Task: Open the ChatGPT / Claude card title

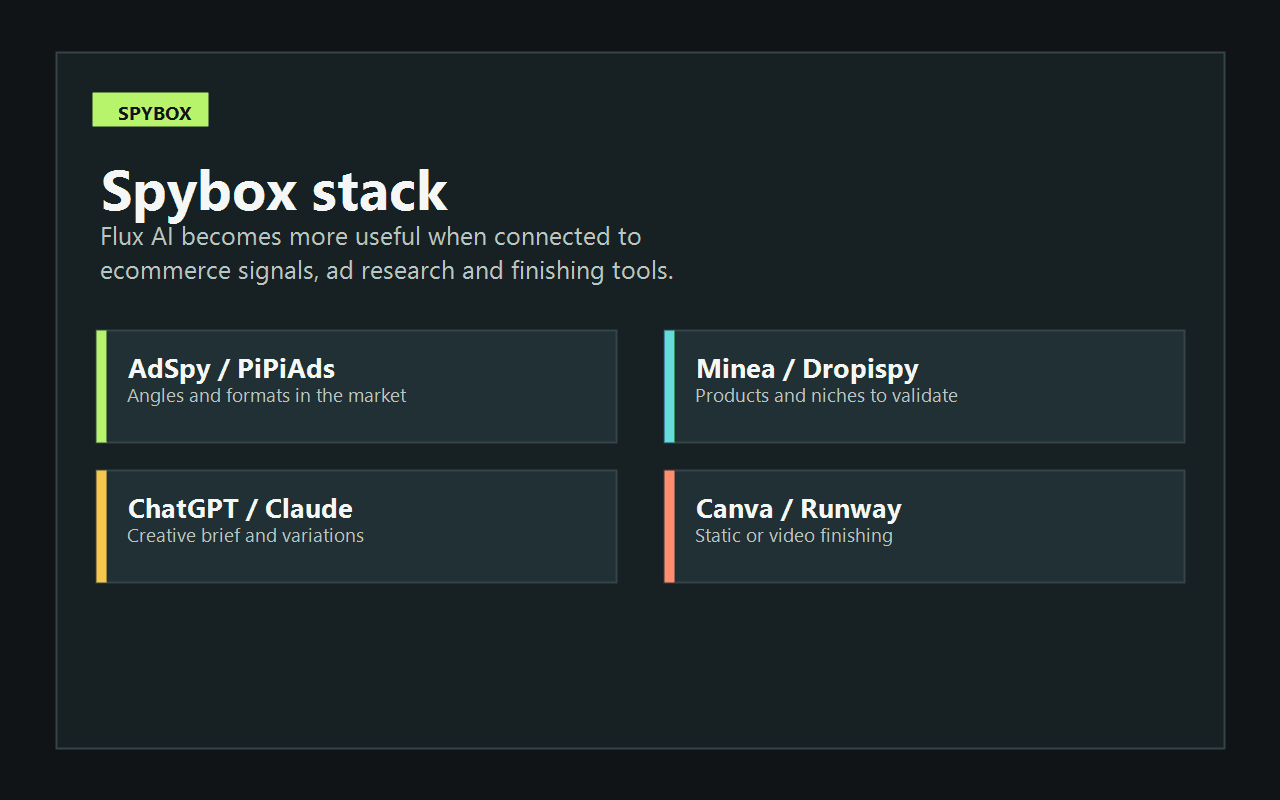Action: click(240, 509)
